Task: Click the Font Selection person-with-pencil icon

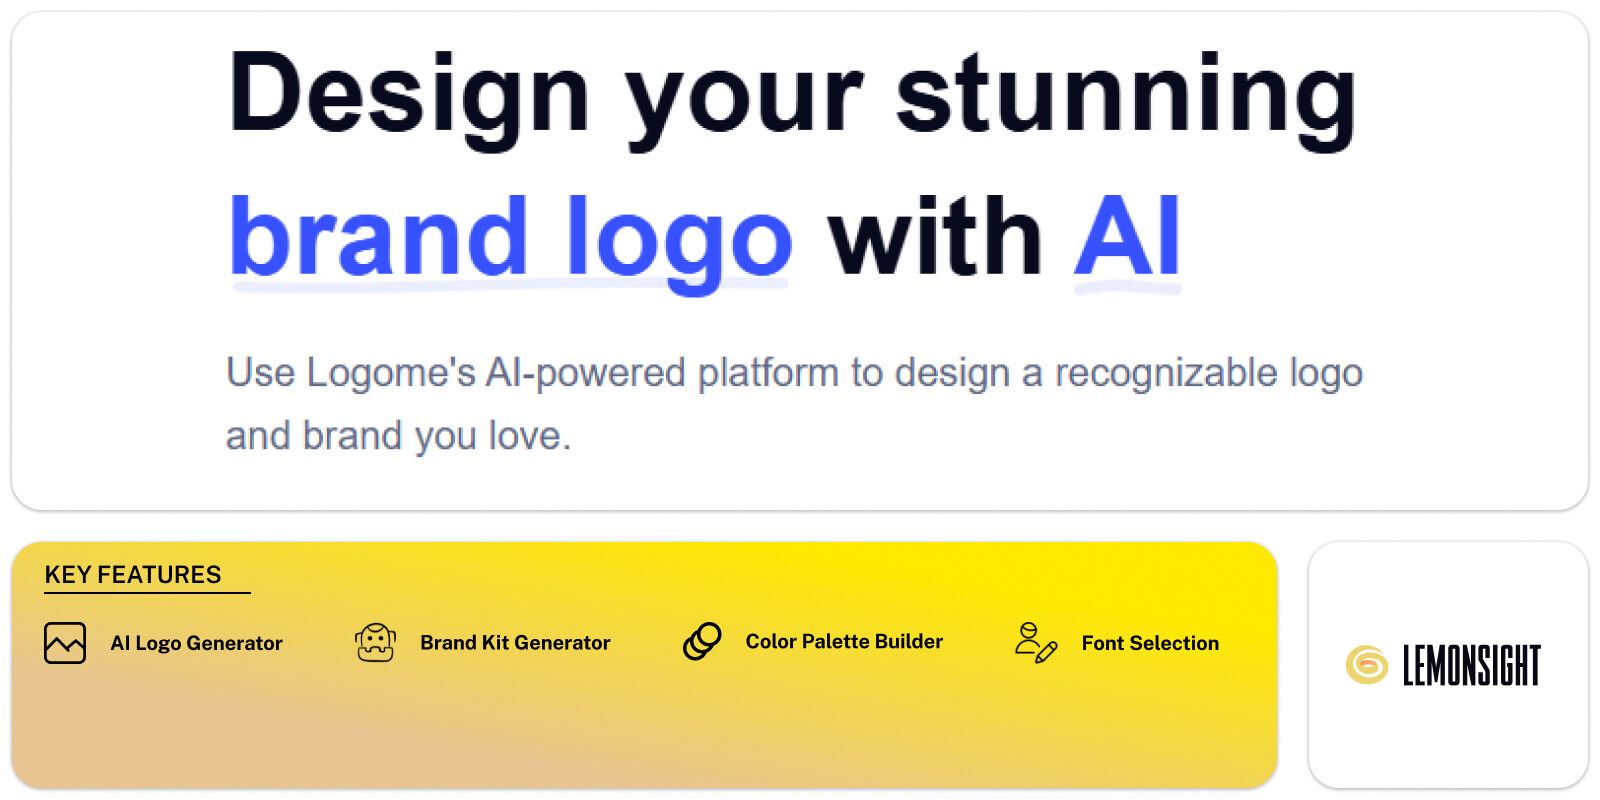Action: pos(1036,643)
